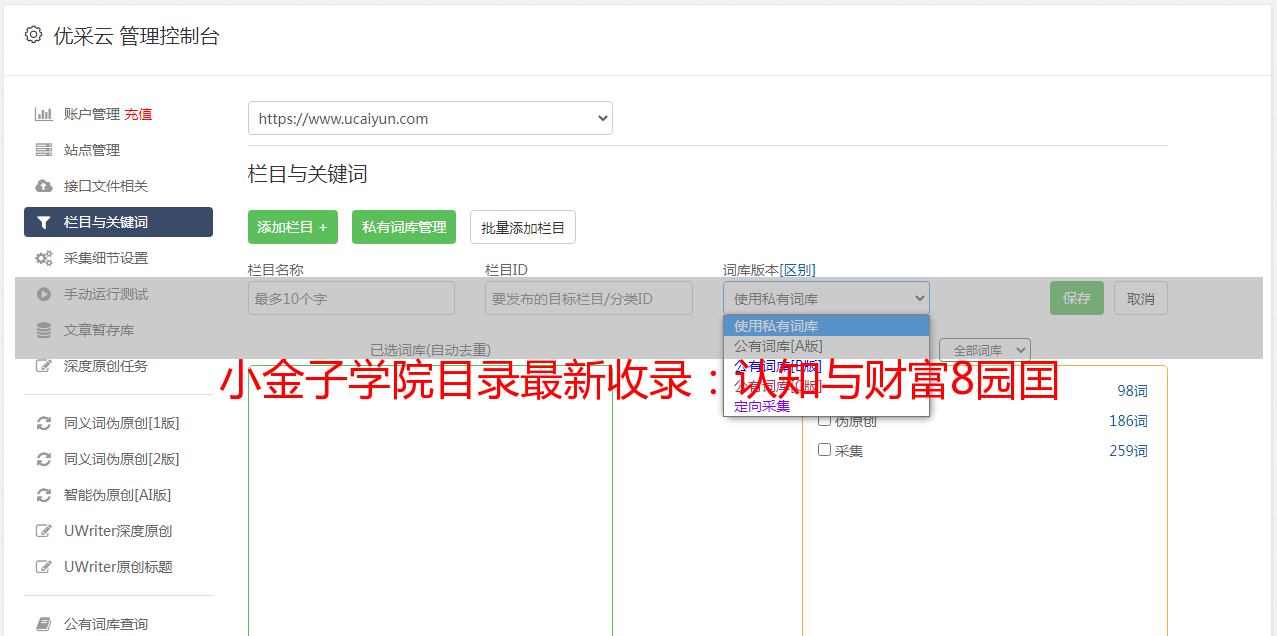Click the 私有词库管理 button
Viewport: 1277px width, 636px height.
pyautogui.click(x=404, y=227)
